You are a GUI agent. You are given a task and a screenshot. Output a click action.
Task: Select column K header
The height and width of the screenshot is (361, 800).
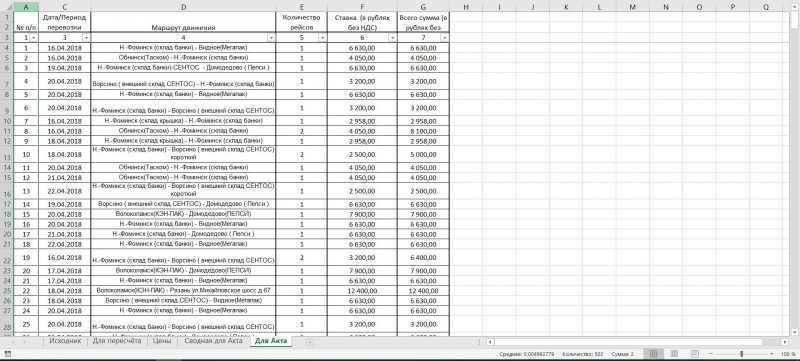tap(566, 7)
